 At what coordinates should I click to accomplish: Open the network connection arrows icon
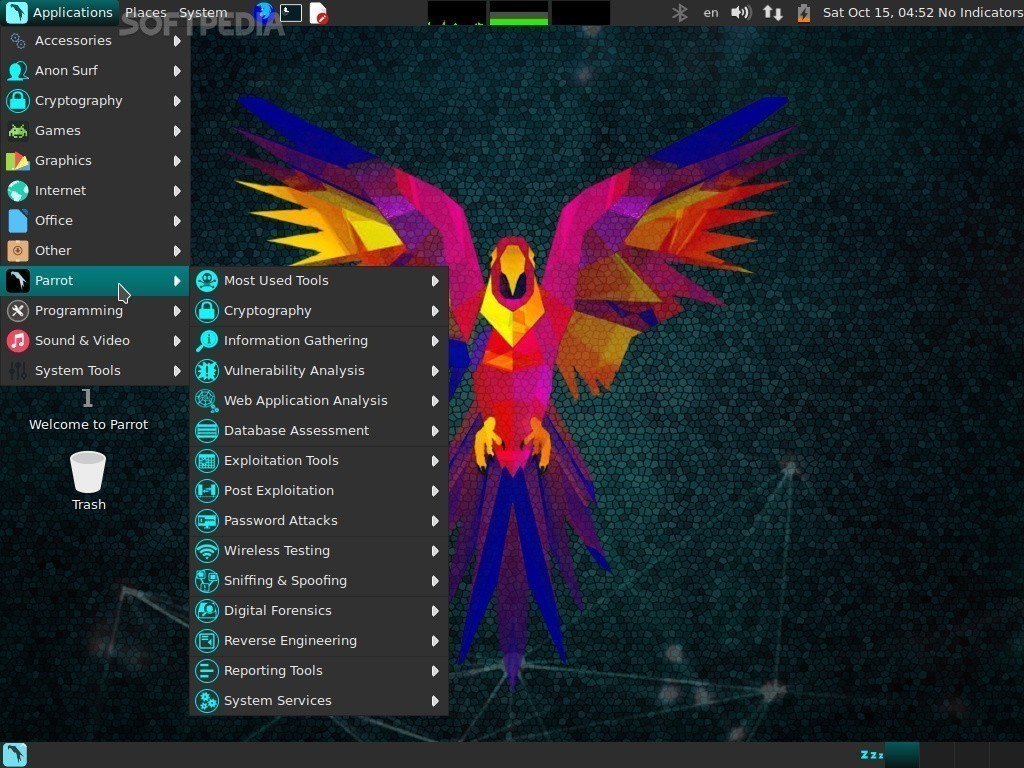coord(773,12)
